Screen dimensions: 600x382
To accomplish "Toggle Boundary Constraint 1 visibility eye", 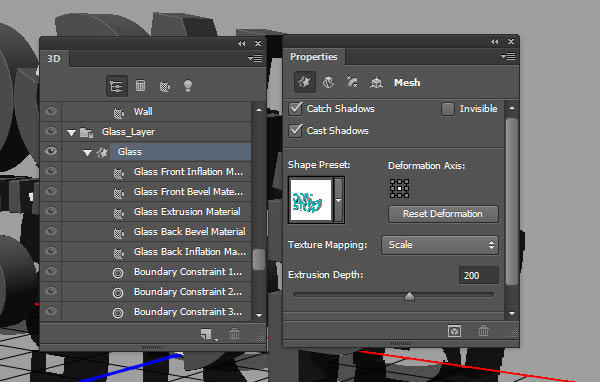I will [x=51, y=271].
